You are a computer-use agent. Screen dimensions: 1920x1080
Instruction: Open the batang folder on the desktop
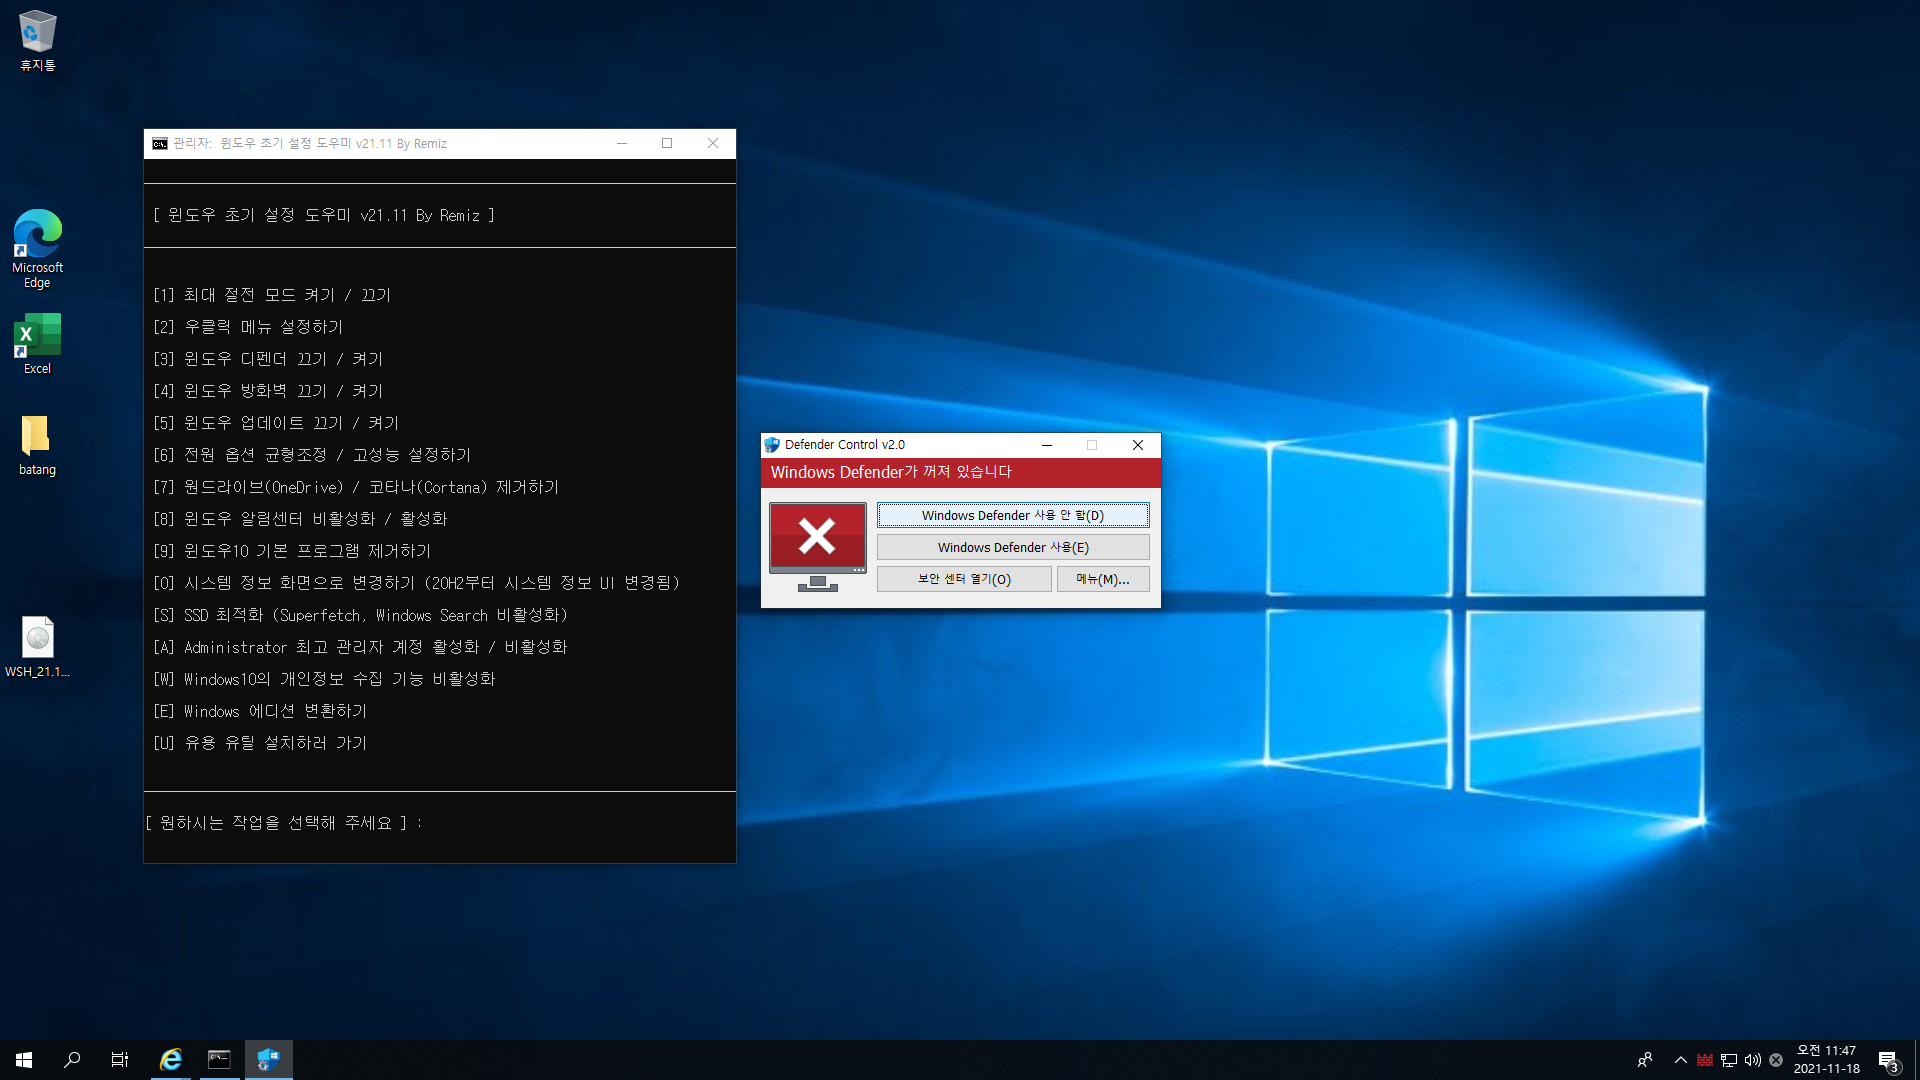[x=37, y=446]
